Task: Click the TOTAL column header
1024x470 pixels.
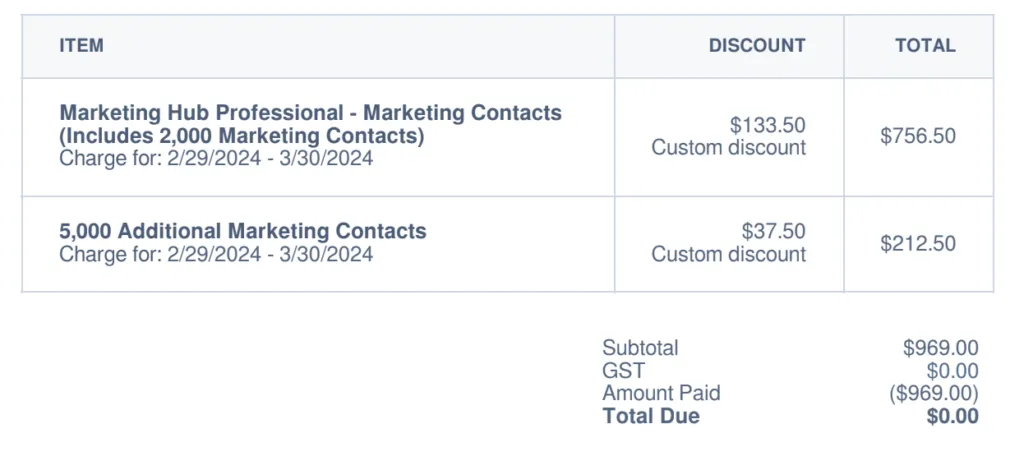Action: click(x=925, y=45)
